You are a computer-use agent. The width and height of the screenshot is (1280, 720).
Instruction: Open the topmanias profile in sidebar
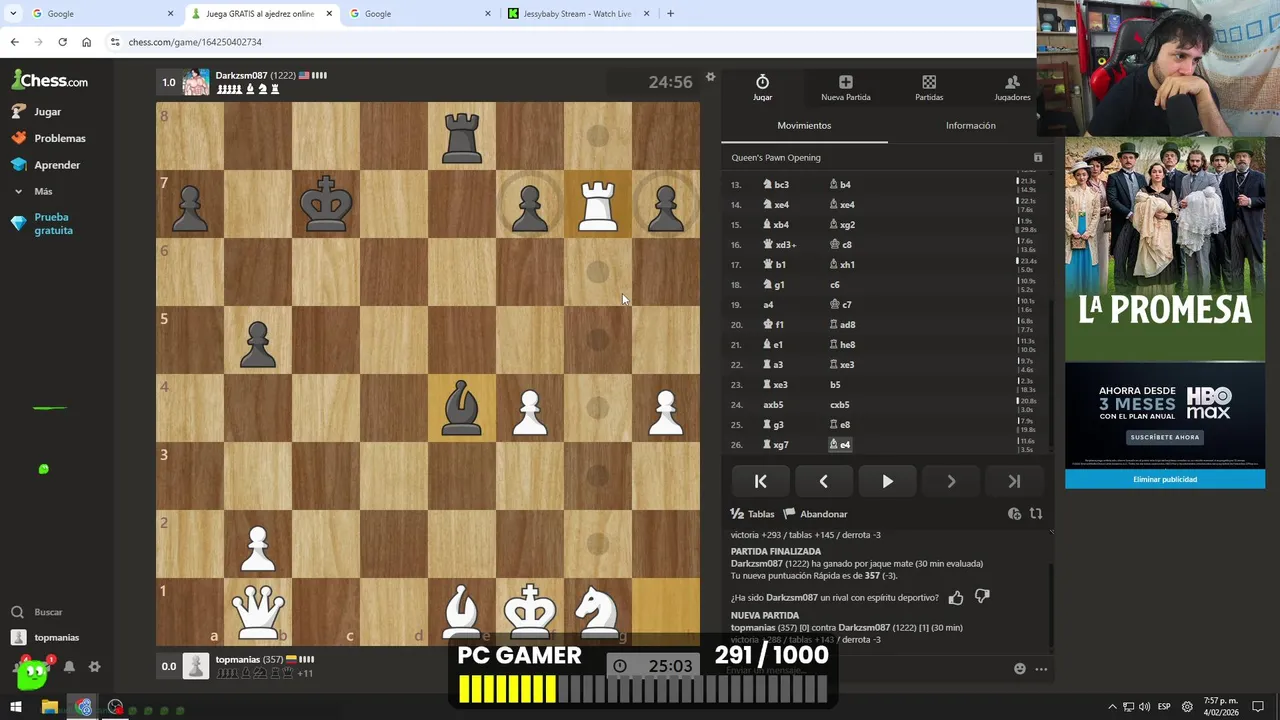coord(46,638)
